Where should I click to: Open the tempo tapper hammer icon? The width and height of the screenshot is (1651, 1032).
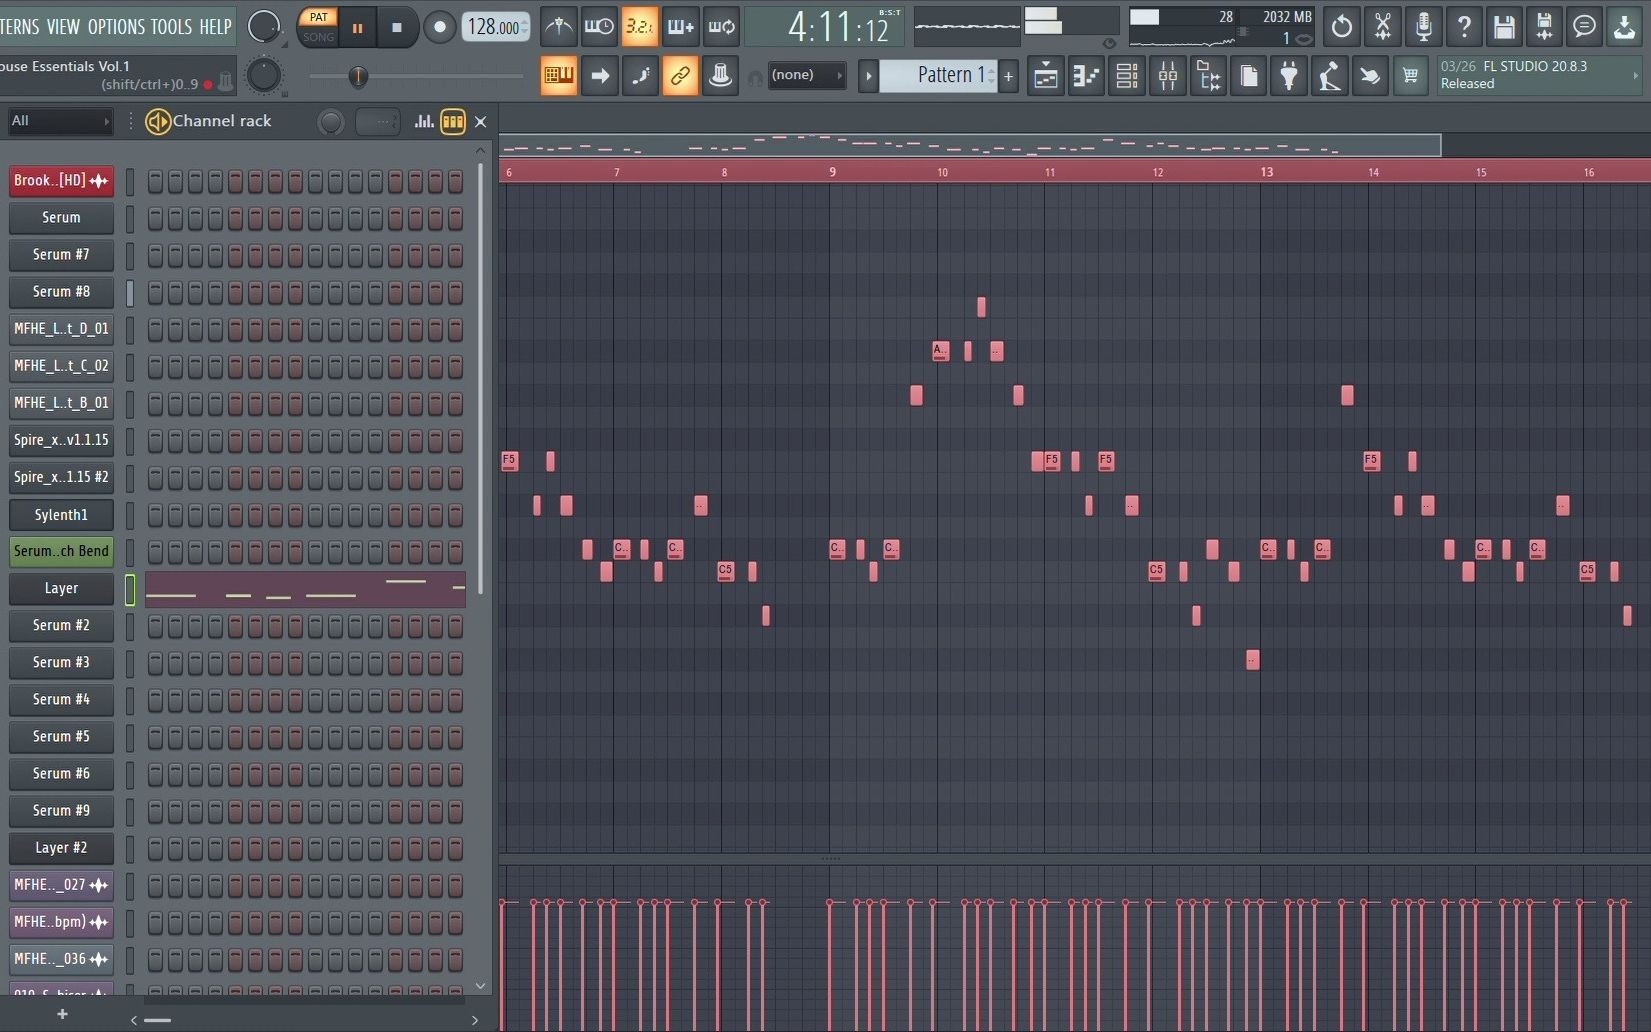pyautogui.click(x=1329, y=76)
